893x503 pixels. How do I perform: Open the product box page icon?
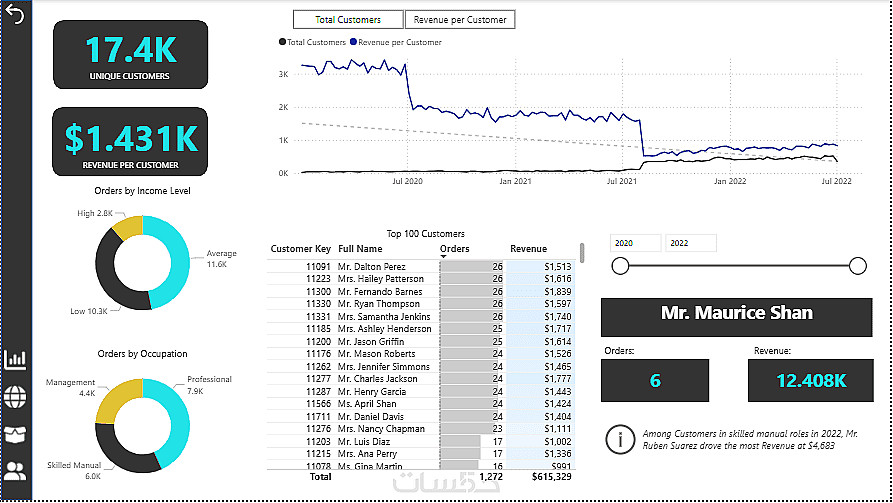tap(15, 435)
